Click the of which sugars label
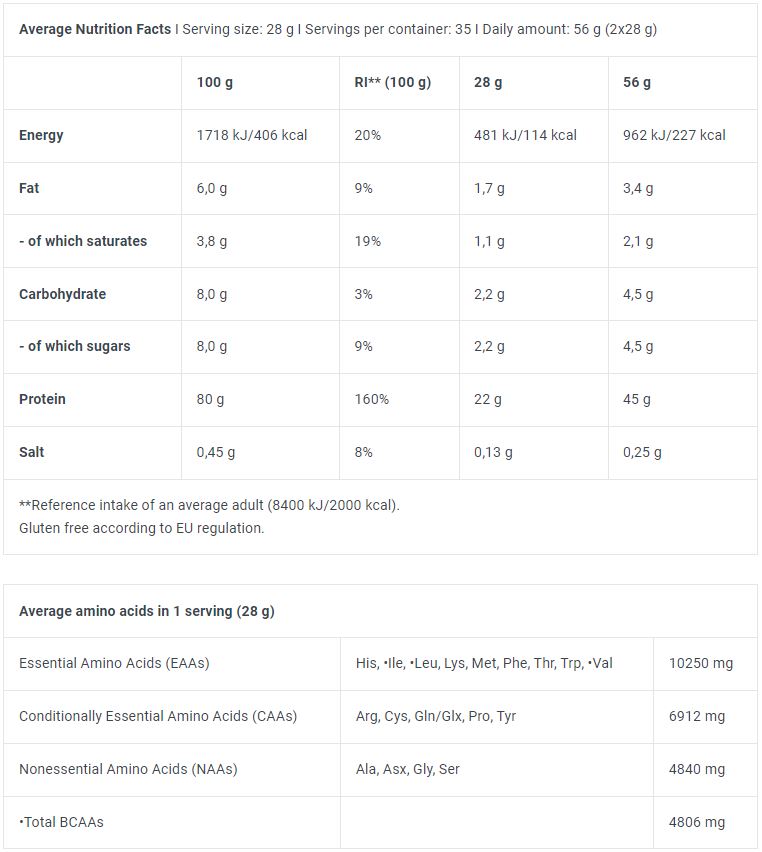 [75, 346]
